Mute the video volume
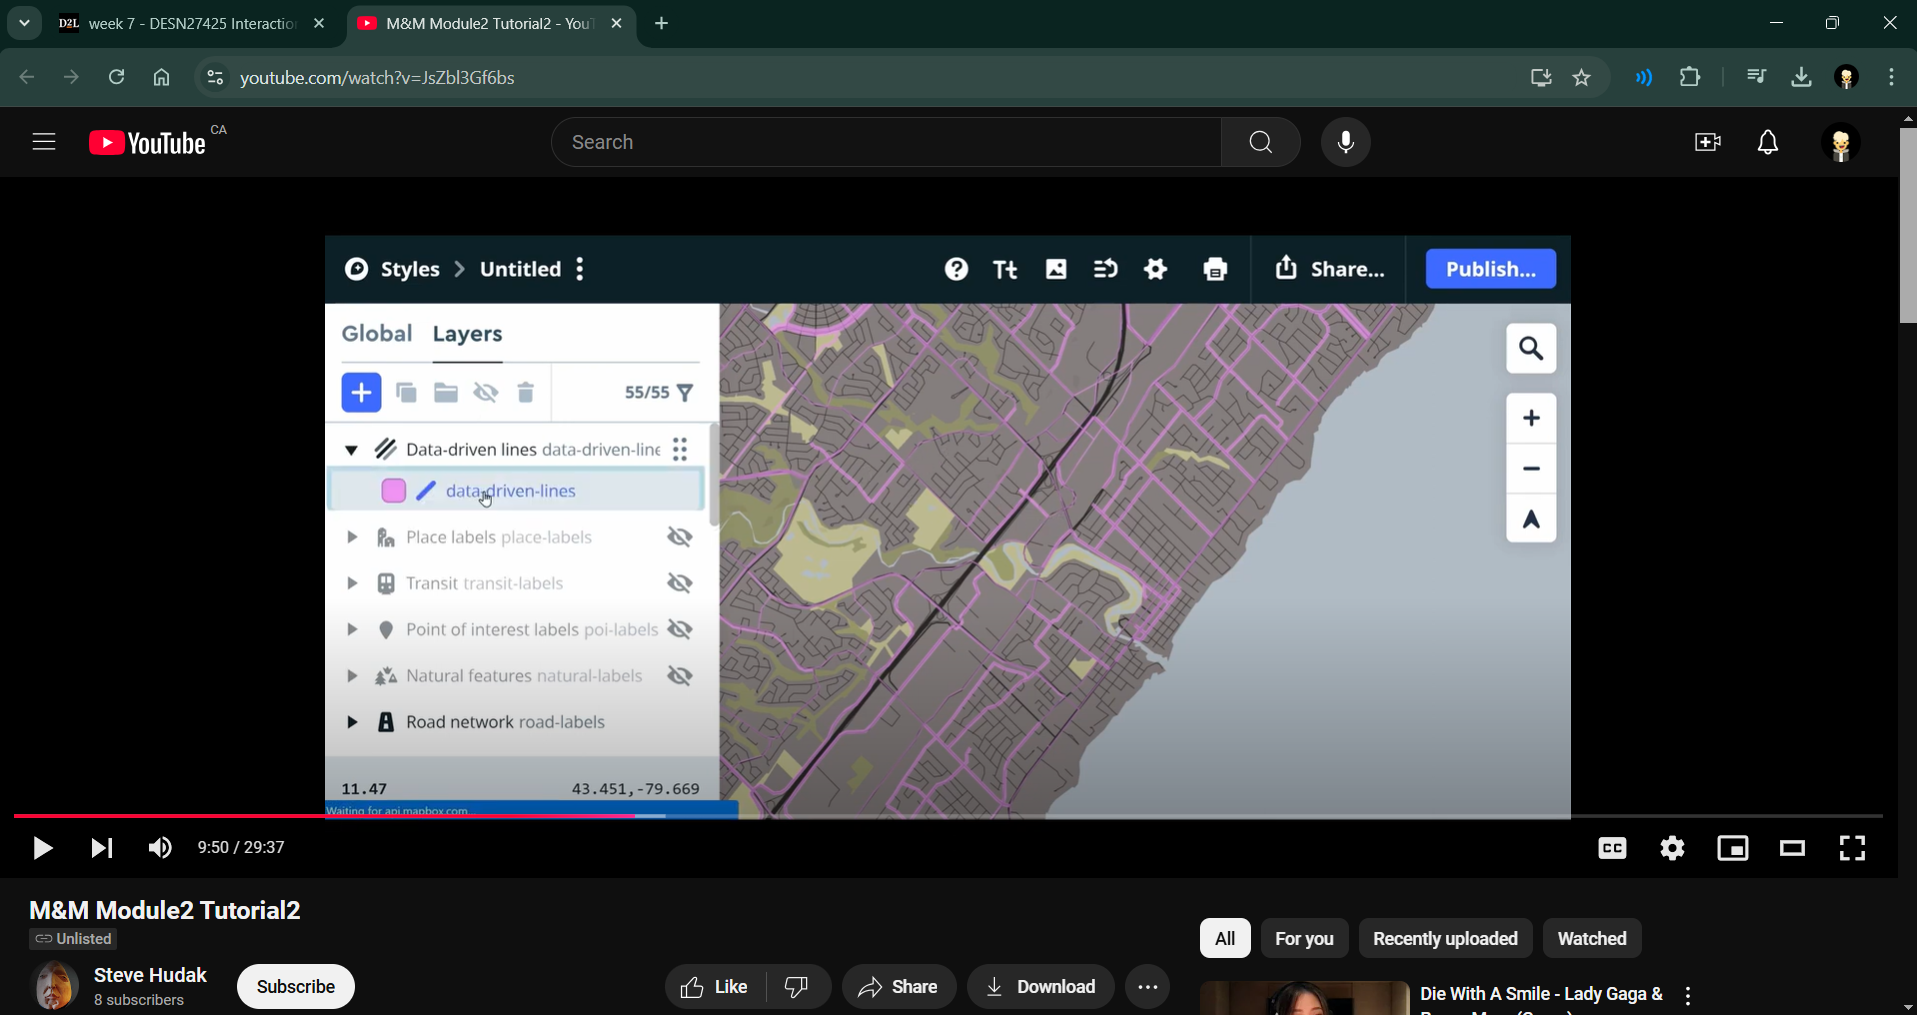Viewport: 1917px width, 1015px height. click(x=160, y=849)
